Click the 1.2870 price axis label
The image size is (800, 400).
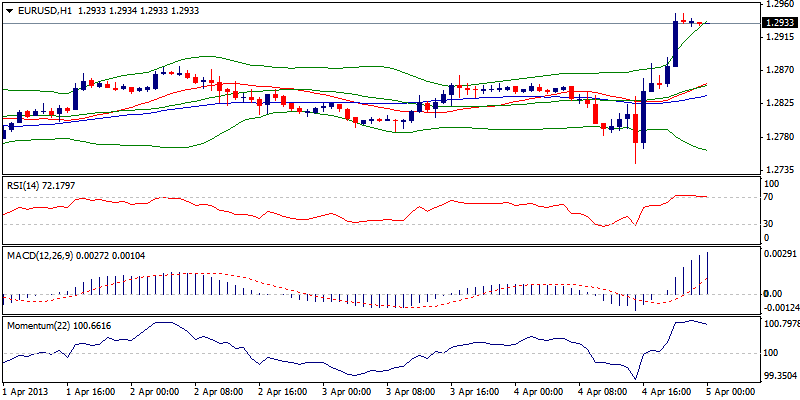click(x=778, y=70)
